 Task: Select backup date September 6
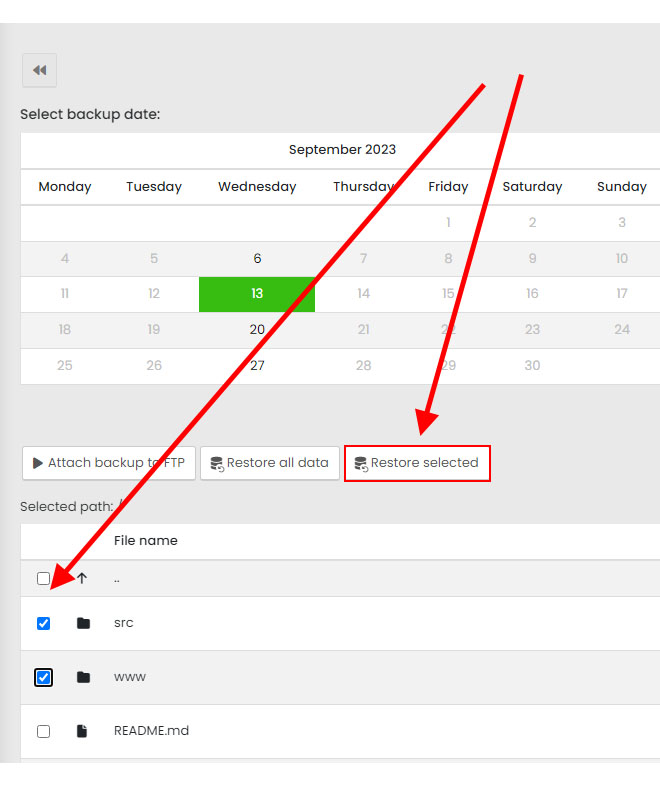coord(257,258)
